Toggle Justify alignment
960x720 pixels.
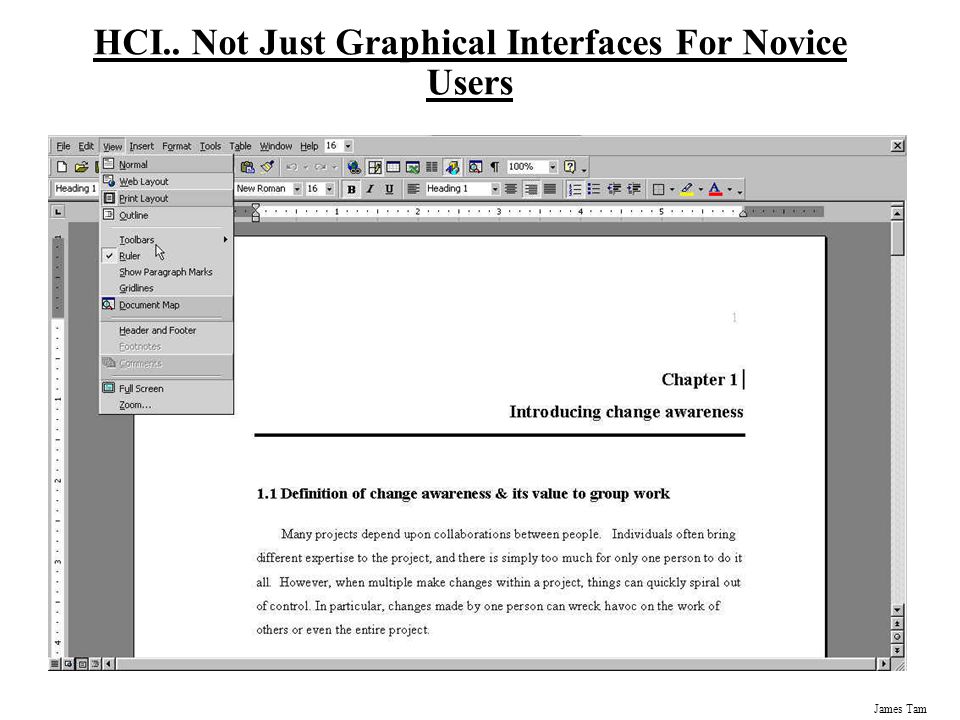coord(550,189)
